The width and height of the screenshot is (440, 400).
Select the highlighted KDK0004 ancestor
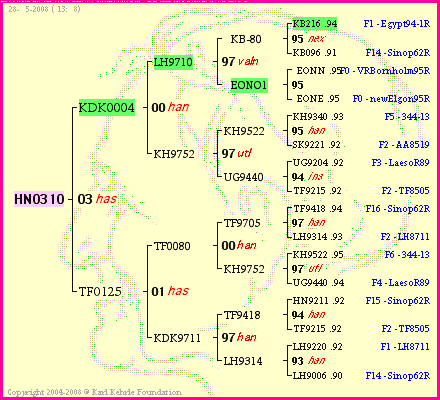pyautogui.click(x=107, y=108)
